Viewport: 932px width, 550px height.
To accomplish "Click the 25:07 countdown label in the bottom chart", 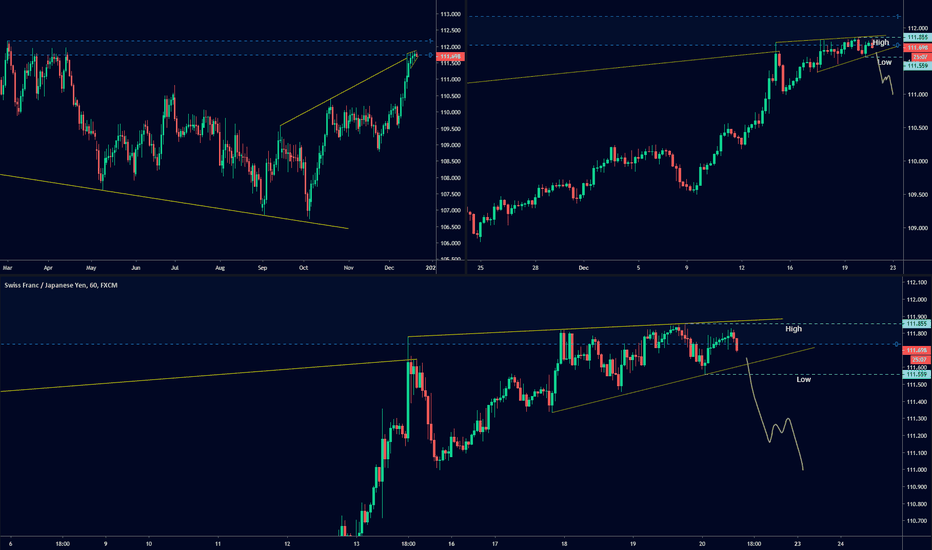I will (x=920, y=360).
